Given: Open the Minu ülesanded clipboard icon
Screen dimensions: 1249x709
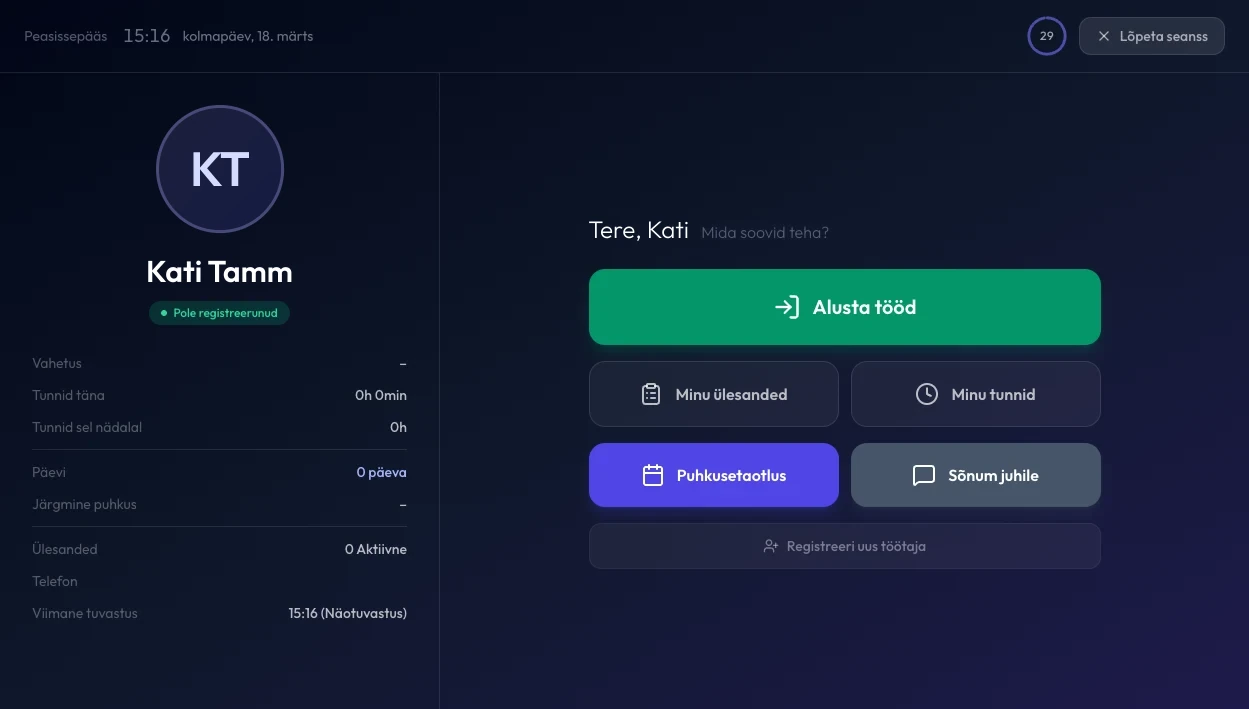Looking at the screenshot, I should (x=651, y=394).
